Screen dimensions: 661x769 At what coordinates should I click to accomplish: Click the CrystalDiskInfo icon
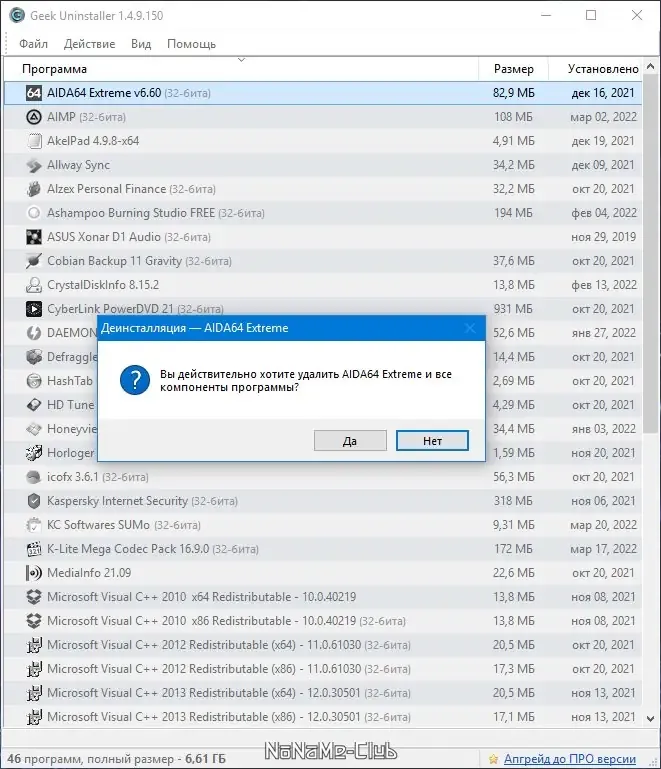point(34,285)
